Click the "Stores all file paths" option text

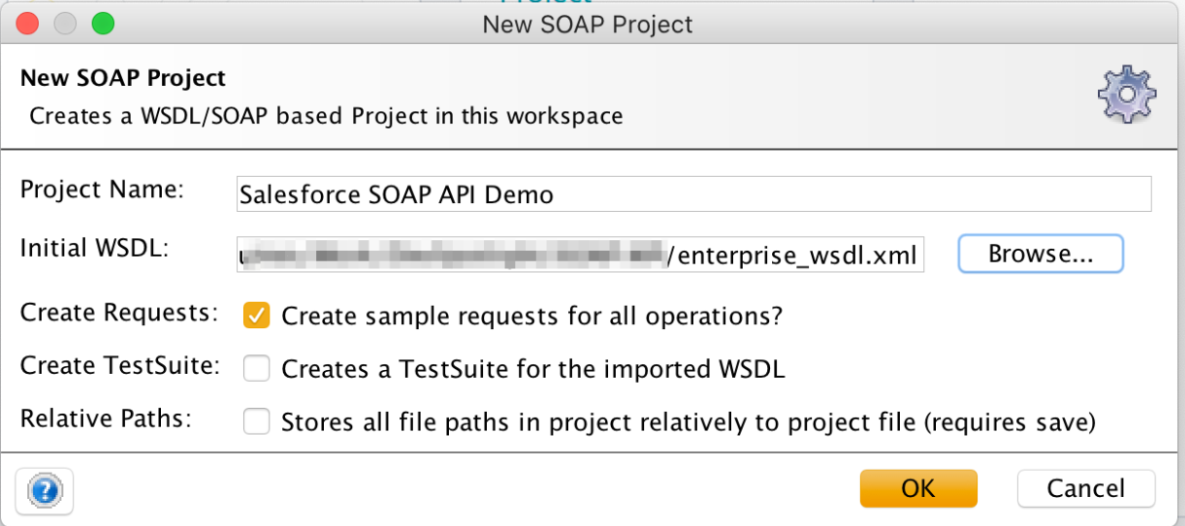point(688,422)
